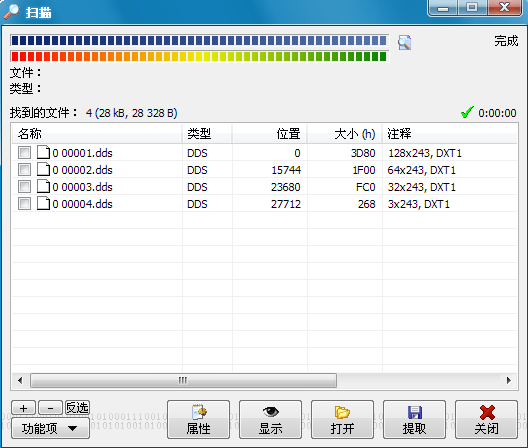The height and width of the screenshot is (448, 528).
Task: Open file using the 打开 folder button
Action: pyautogui.click(x=342, y=419)
